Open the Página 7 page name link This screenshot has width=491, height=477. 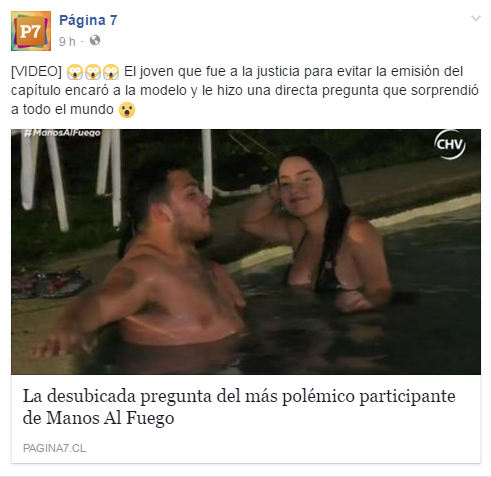click(88, 21)
